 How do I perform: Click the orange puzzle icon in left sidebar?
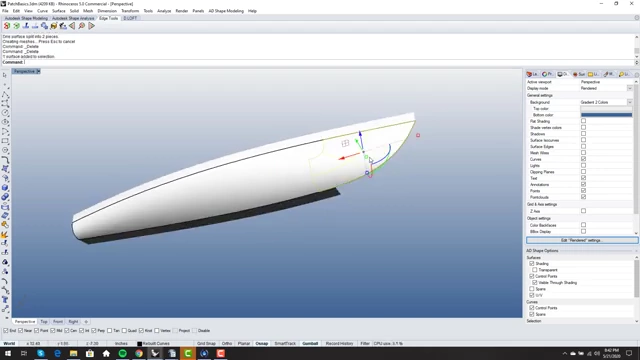(x=5, y=224)
